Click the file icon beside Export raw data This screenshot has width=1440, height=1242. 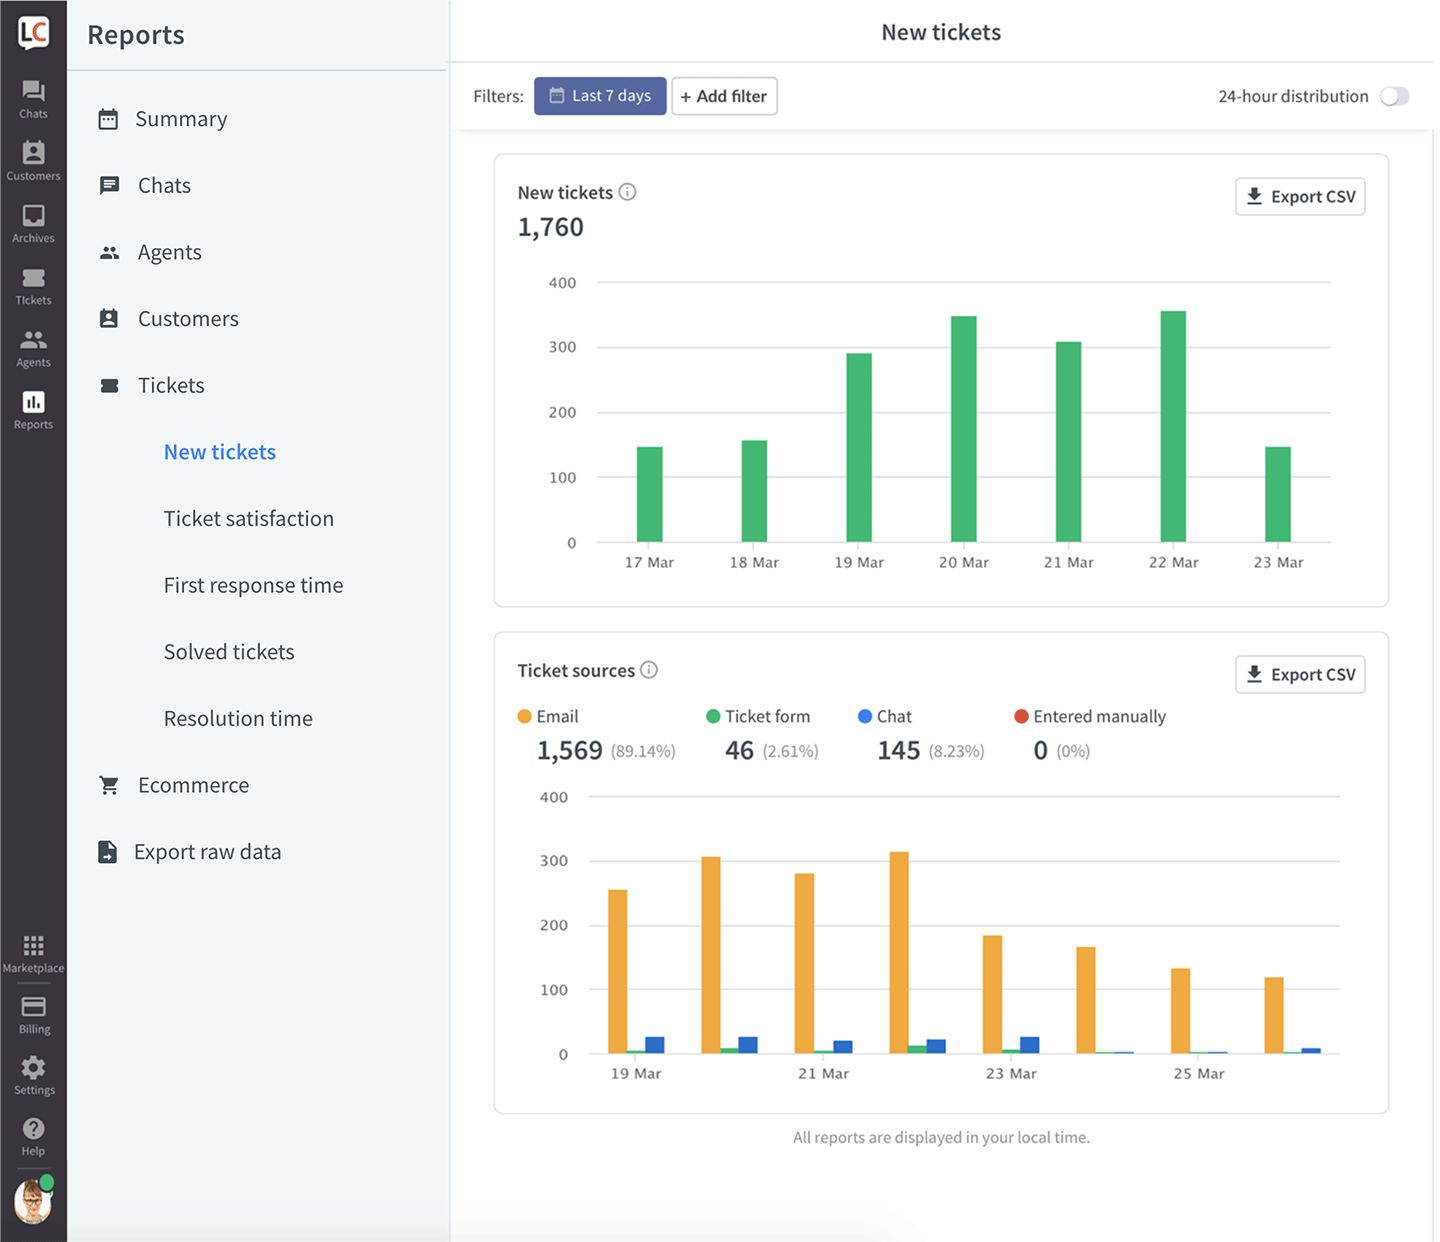tap(107, 851)
